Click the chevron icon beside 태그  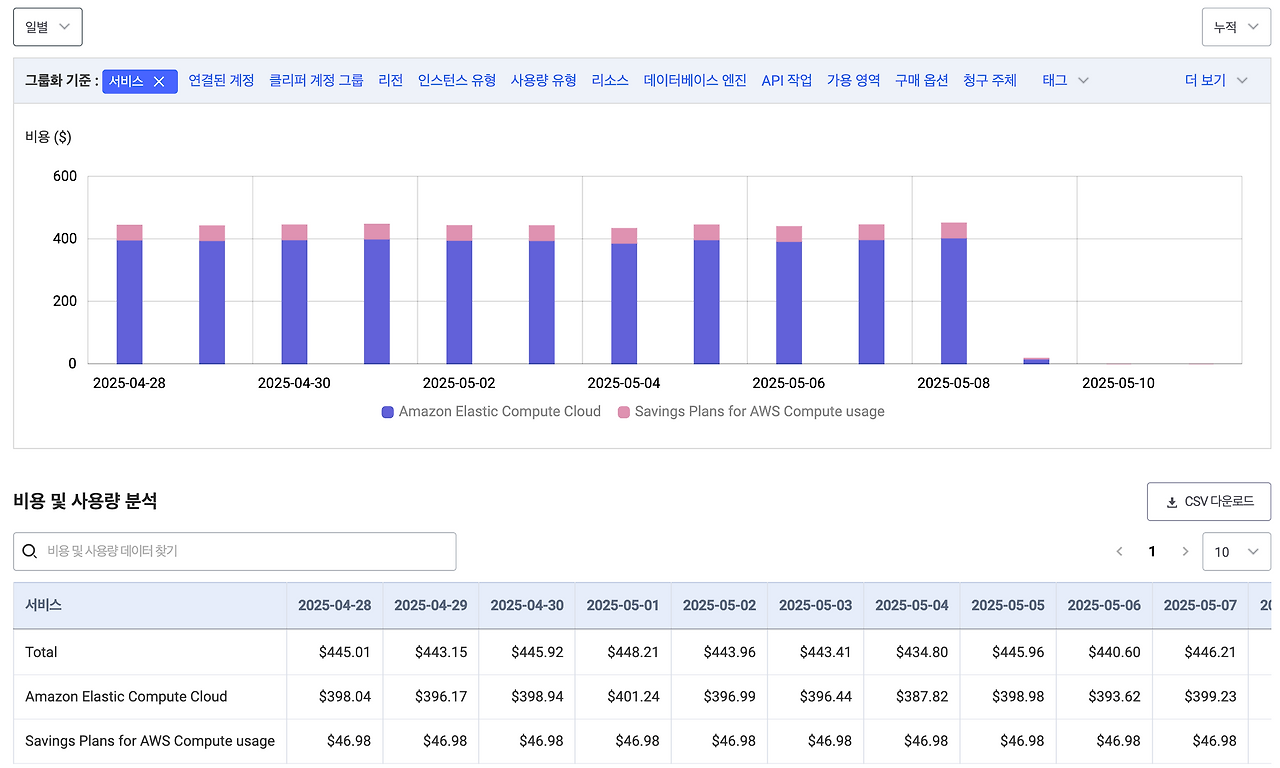click(1082, 80)
